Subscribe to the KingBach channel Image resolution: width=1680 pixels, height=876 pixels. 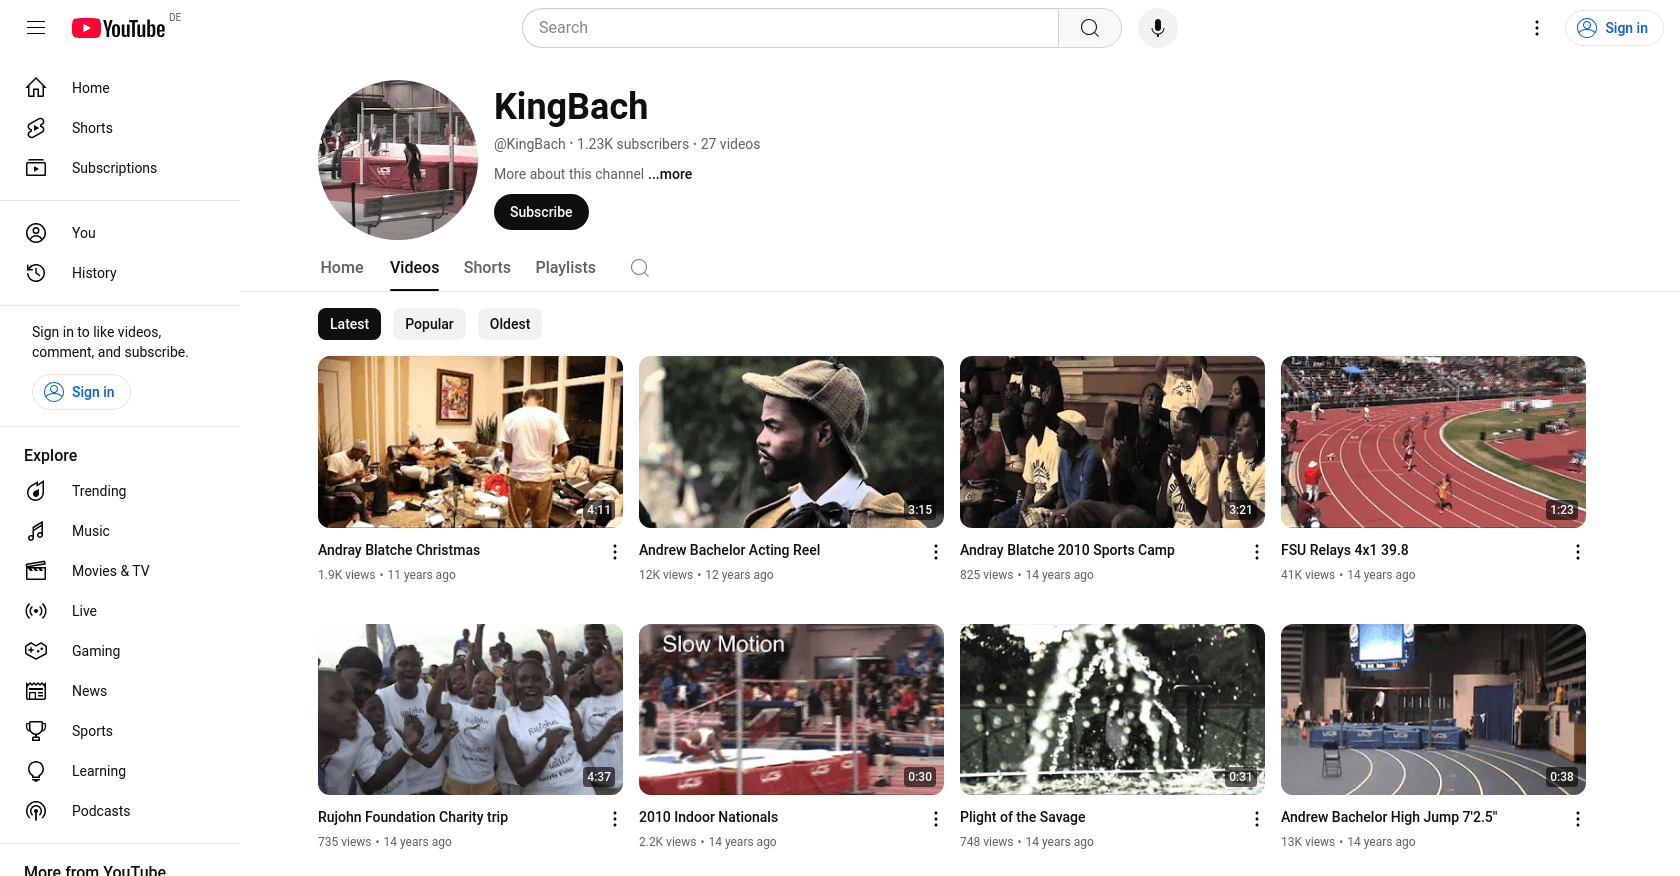coord(541,212)
